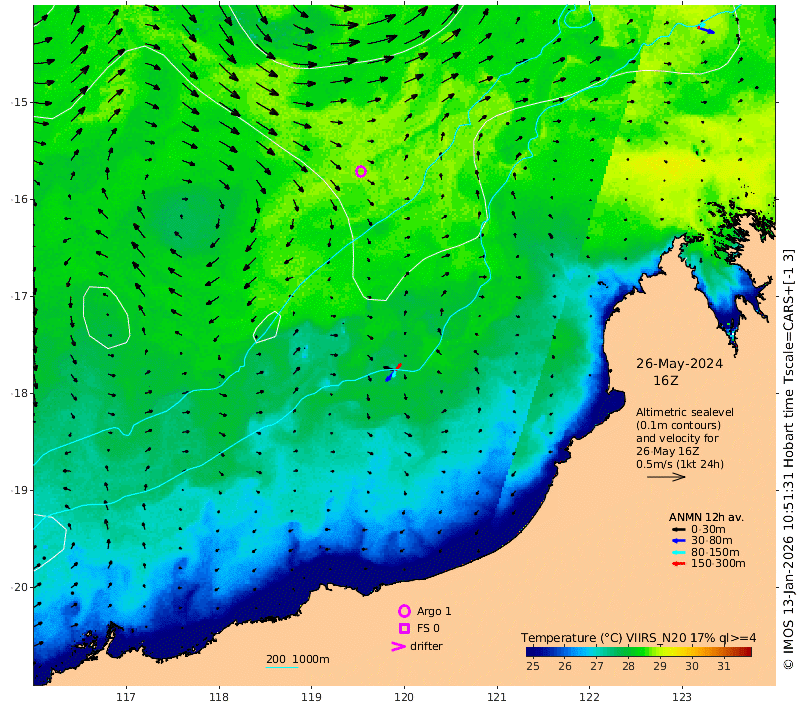Click the 117 longitude axis label
Screen dimensions: 800x710
(126, 697)
